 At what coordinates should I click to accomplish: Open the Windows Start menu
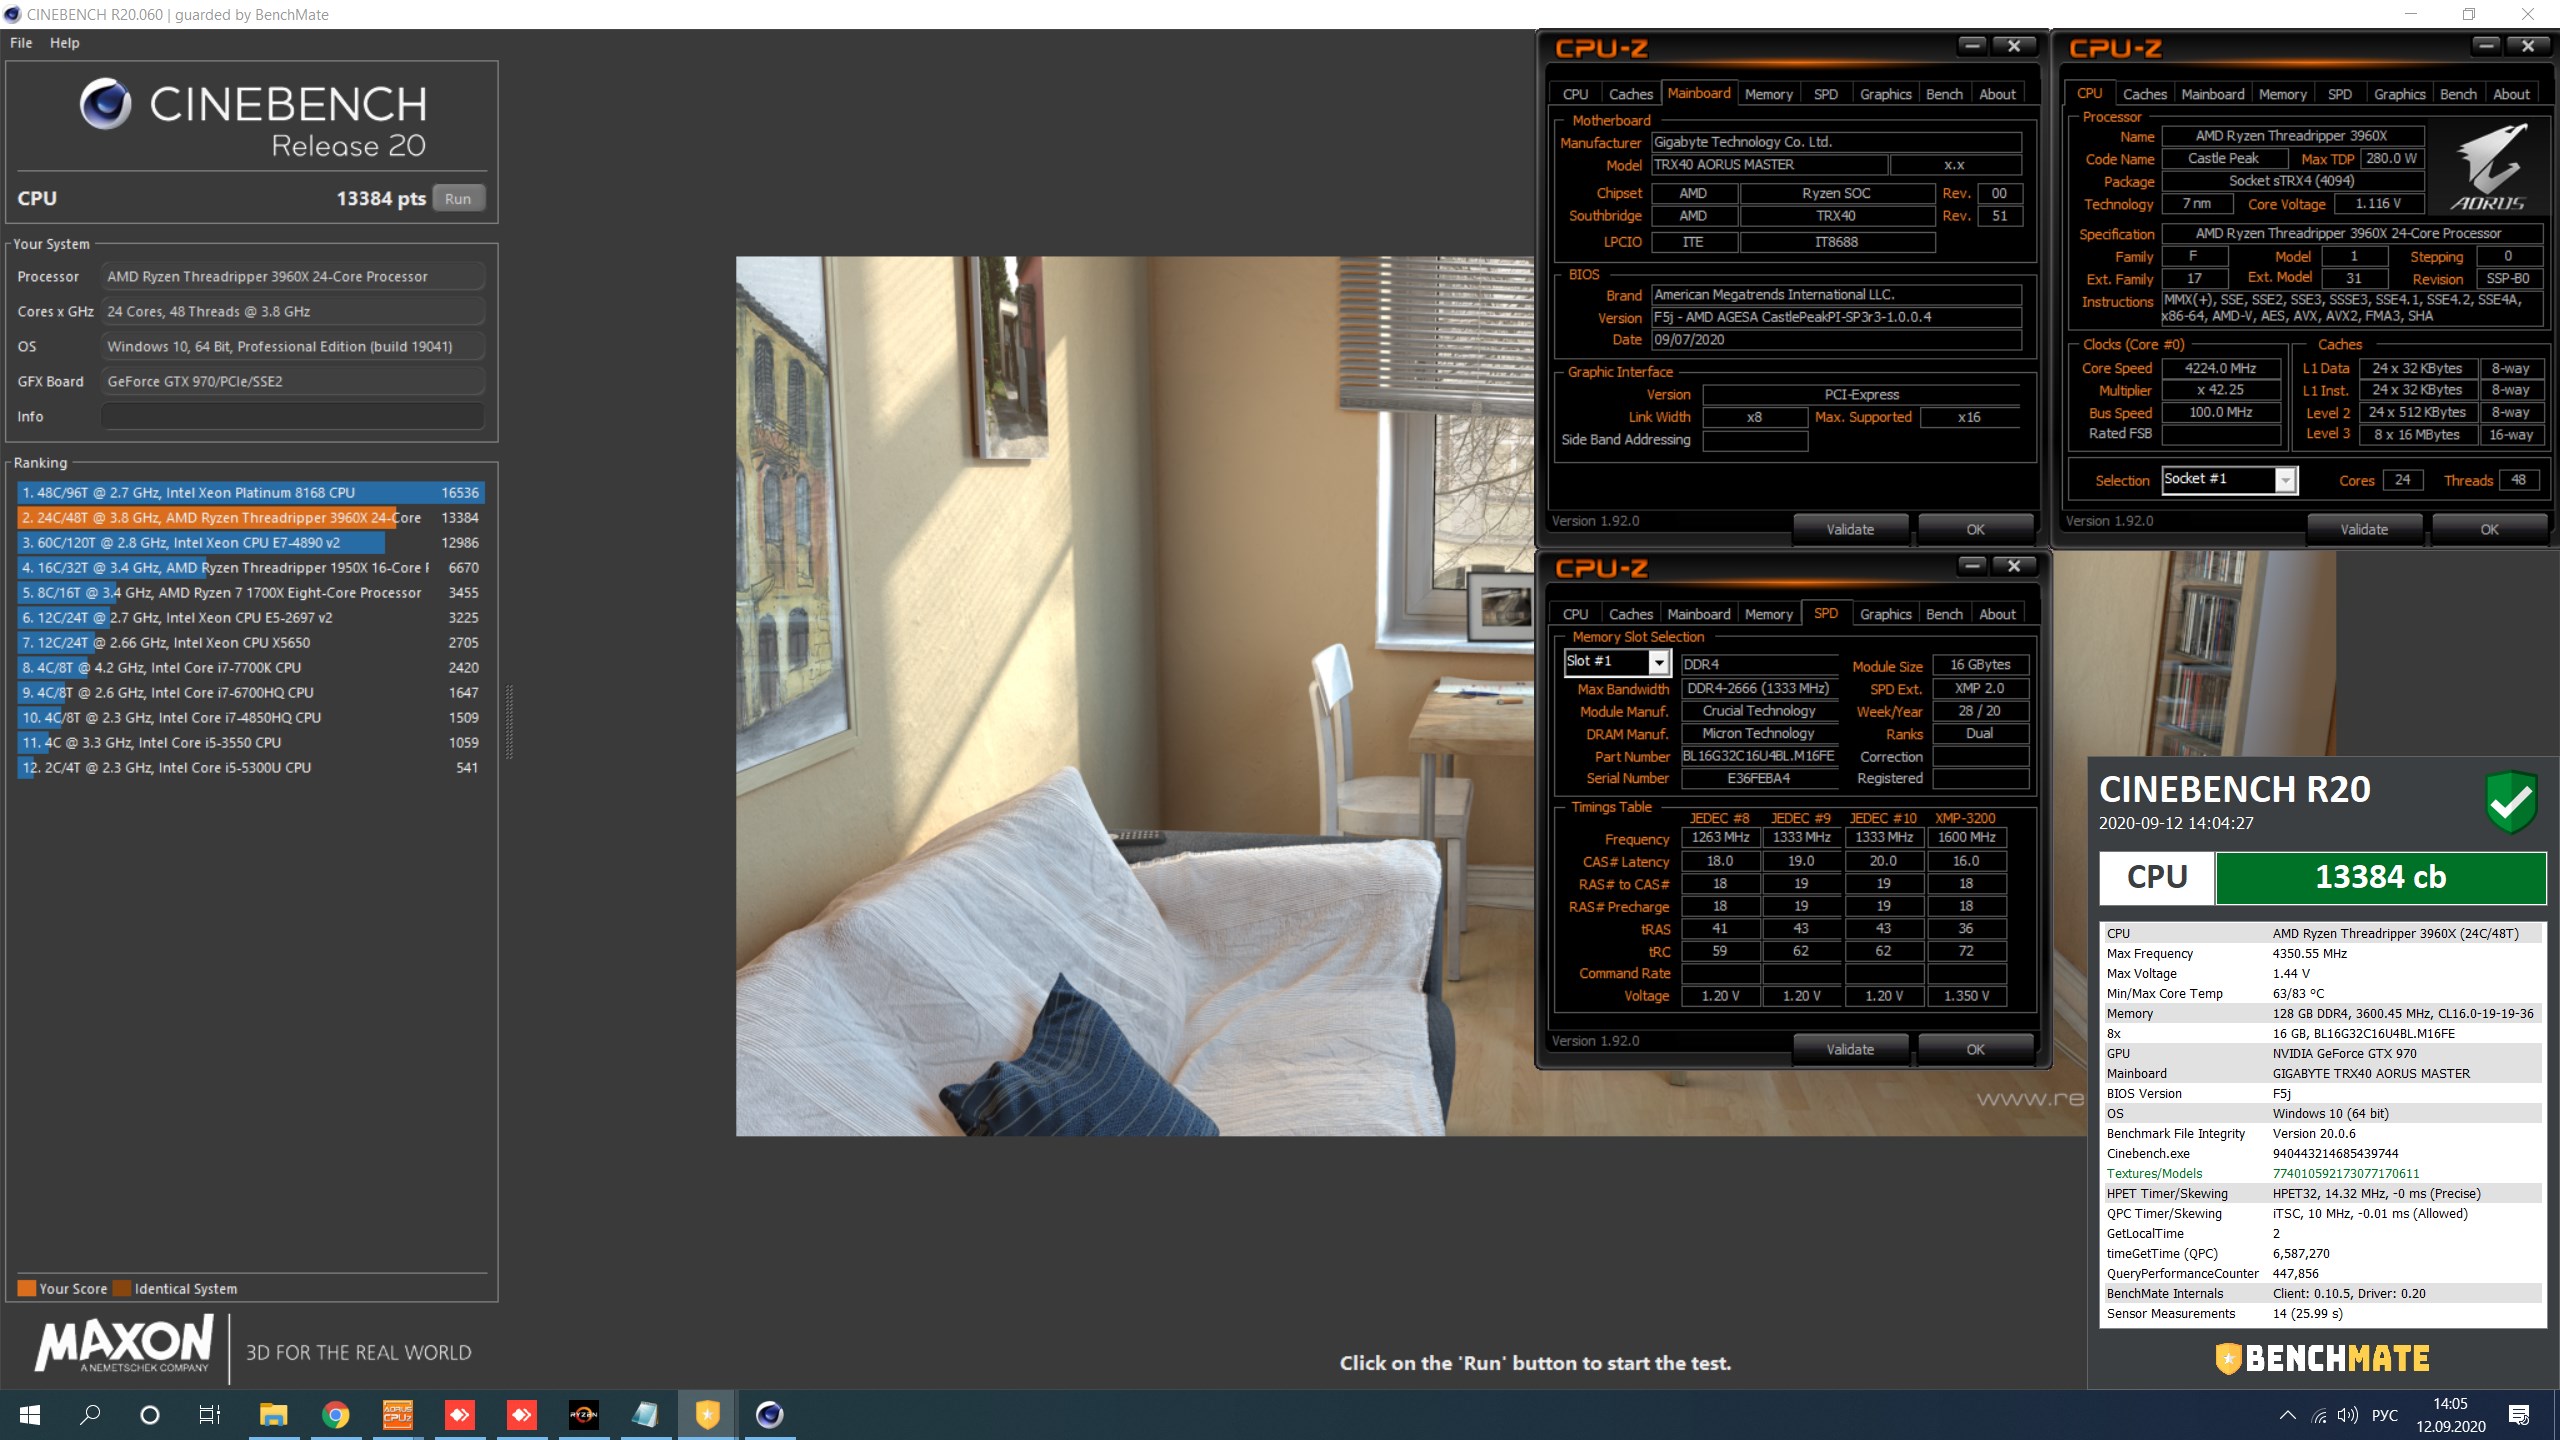point(30,1414)
